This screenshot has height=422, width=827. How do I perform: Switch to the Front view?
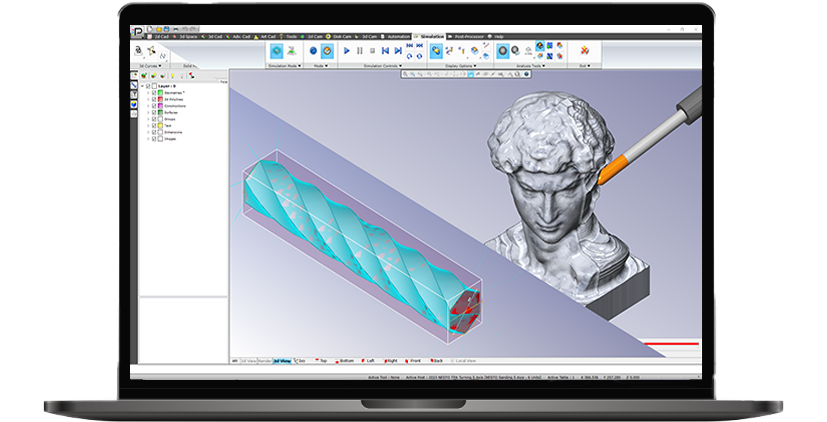pyautogui.click(x=414, y=361)
